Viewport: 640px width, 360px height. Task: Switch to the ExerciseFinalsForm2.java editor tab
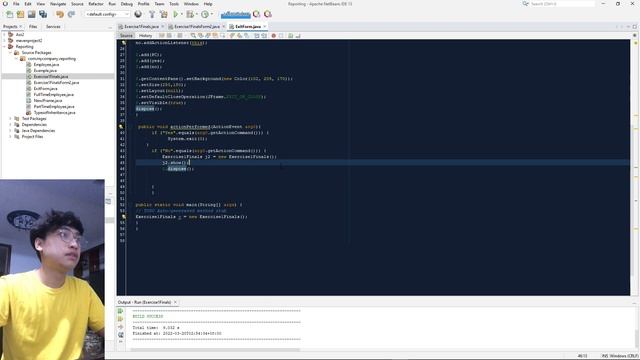tap(197, 27)
